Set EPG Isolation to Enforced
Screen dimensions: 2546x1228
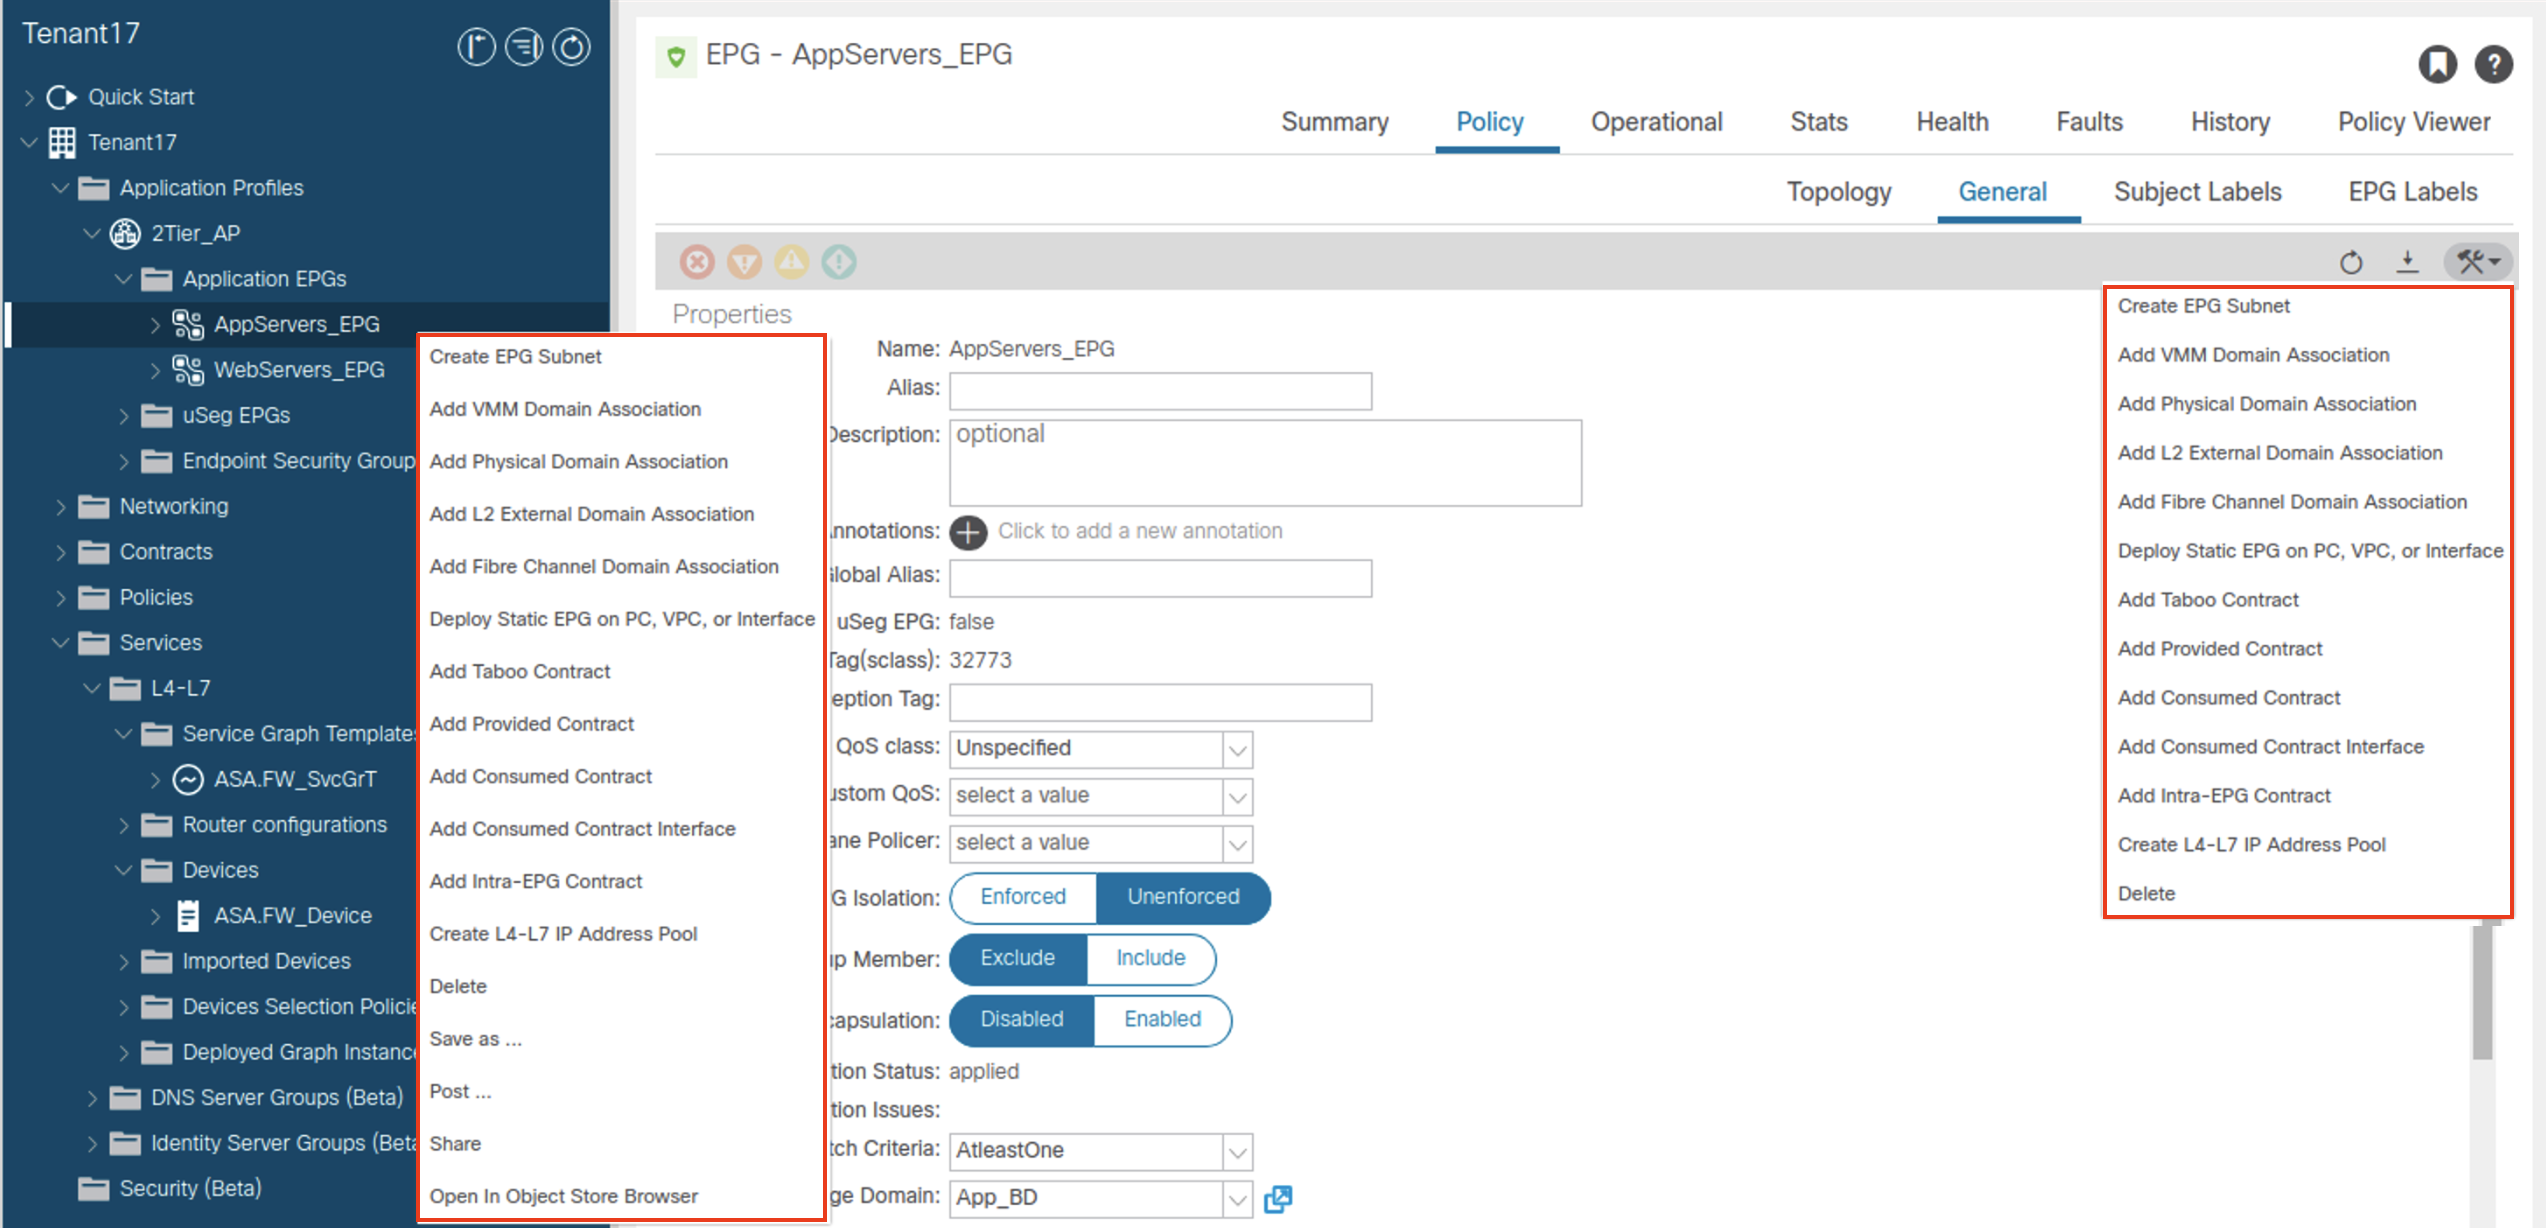click(x=1022, y=897)
